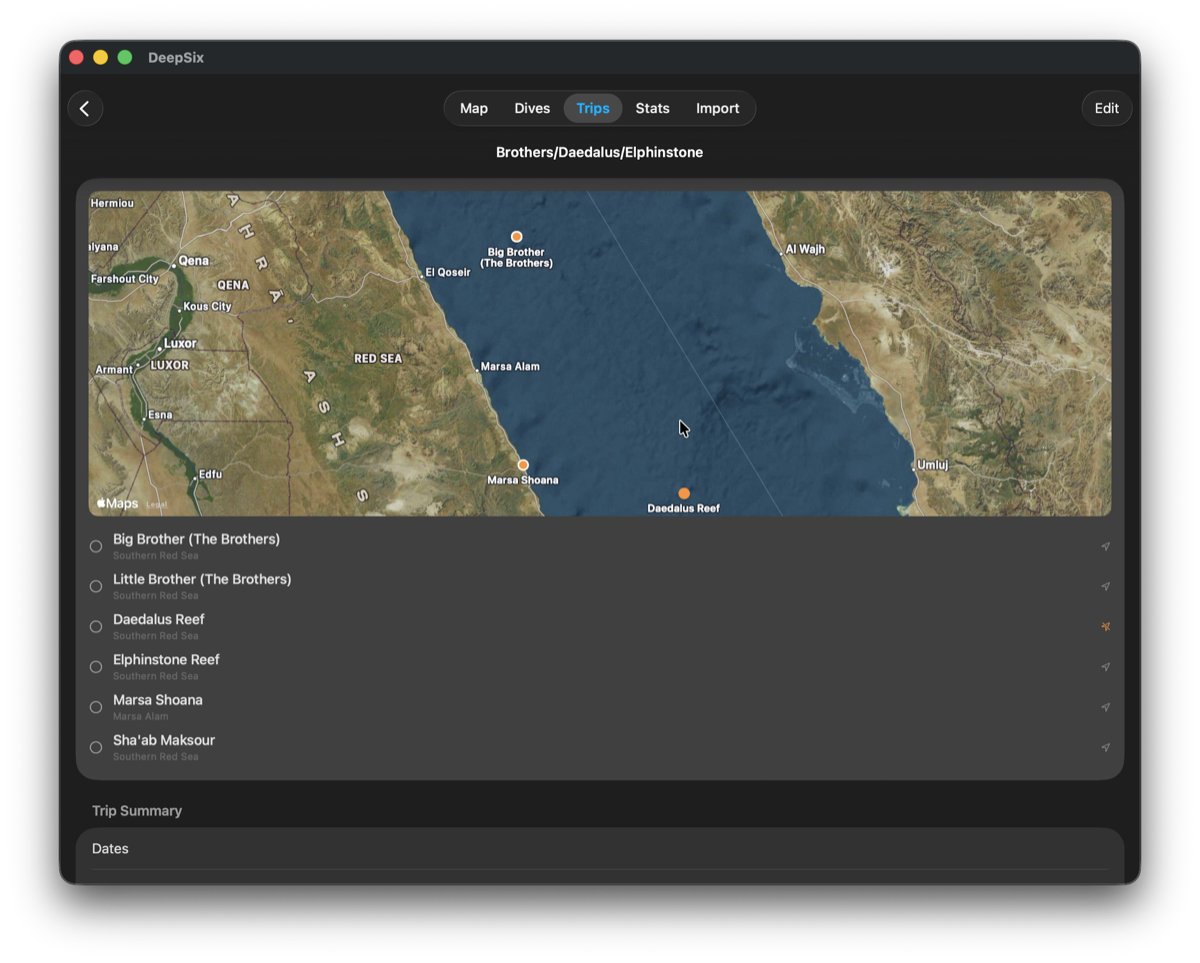
Task: Click the Qena city label on map
Action: [194, 260]
